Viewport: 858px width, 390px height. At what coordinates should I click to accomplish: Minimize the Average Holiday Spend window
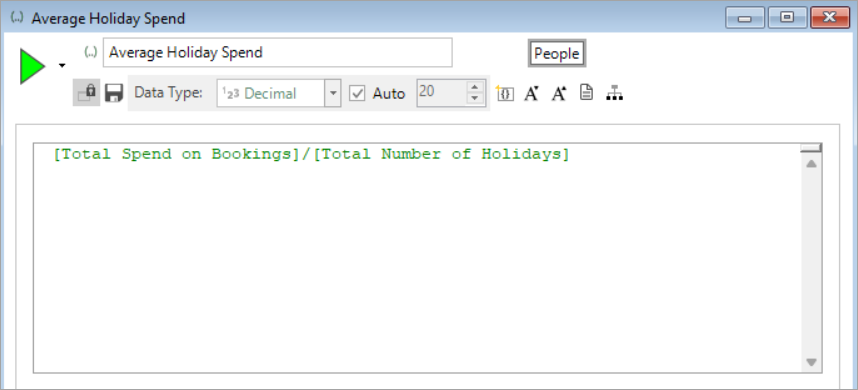tap(744, 18)
